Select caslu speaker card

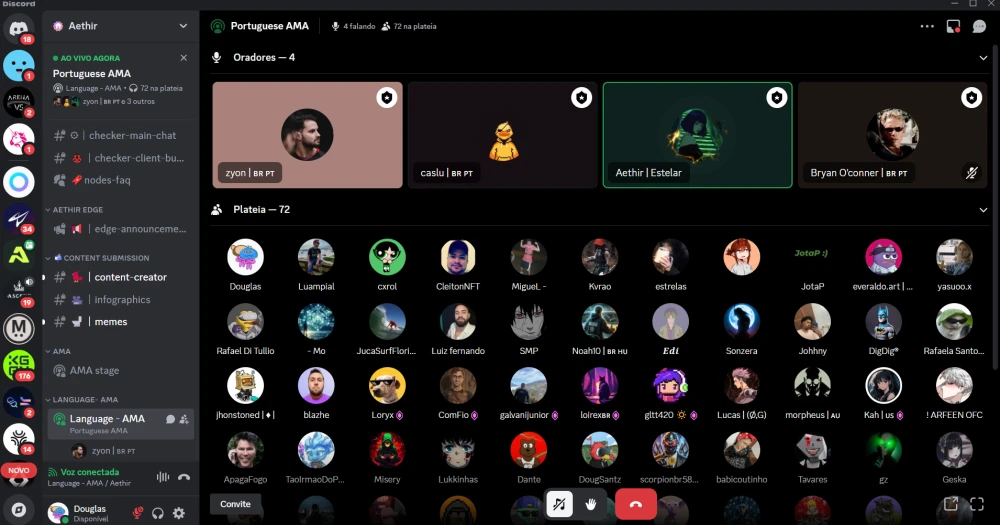[x=503, y=135]
